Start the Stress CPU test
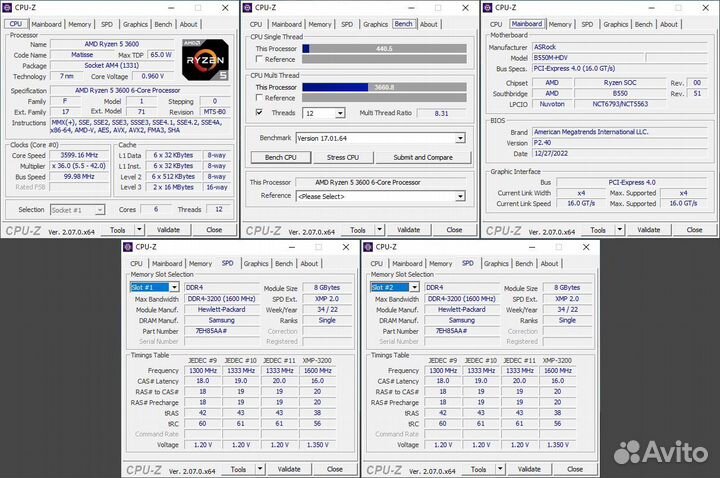The width and height of the screenshot is (720, 478). click(x=343, y=157)
